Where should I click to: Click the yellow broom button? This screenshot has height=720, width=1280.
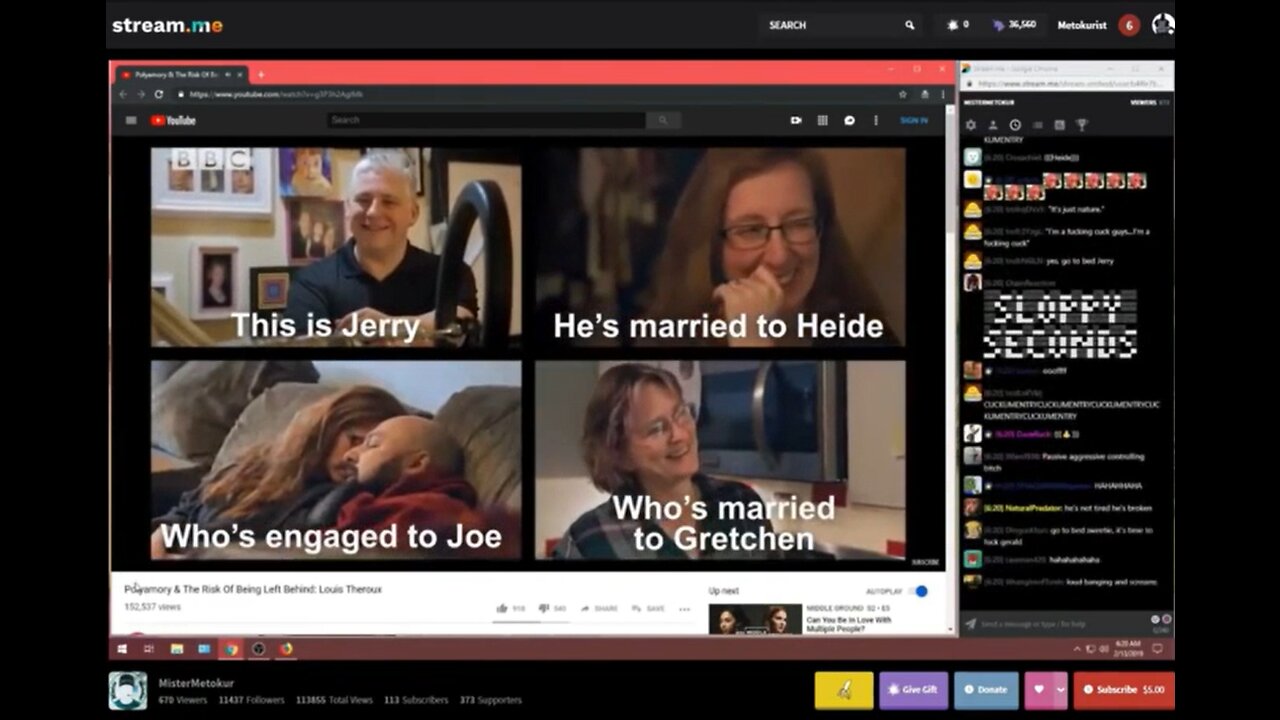pyautogui.click(x=844, y=690)
